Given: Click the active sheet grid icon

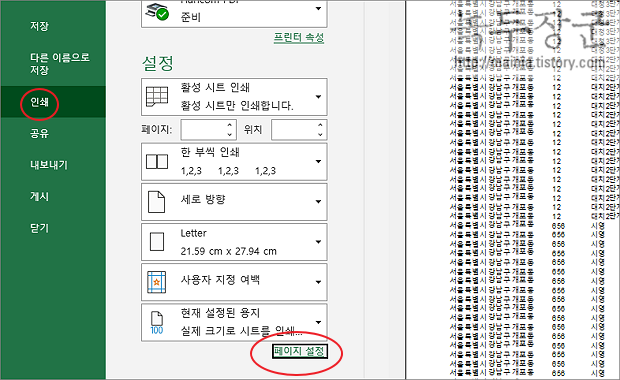Looking at the screenshot, I should coord(157,96).
